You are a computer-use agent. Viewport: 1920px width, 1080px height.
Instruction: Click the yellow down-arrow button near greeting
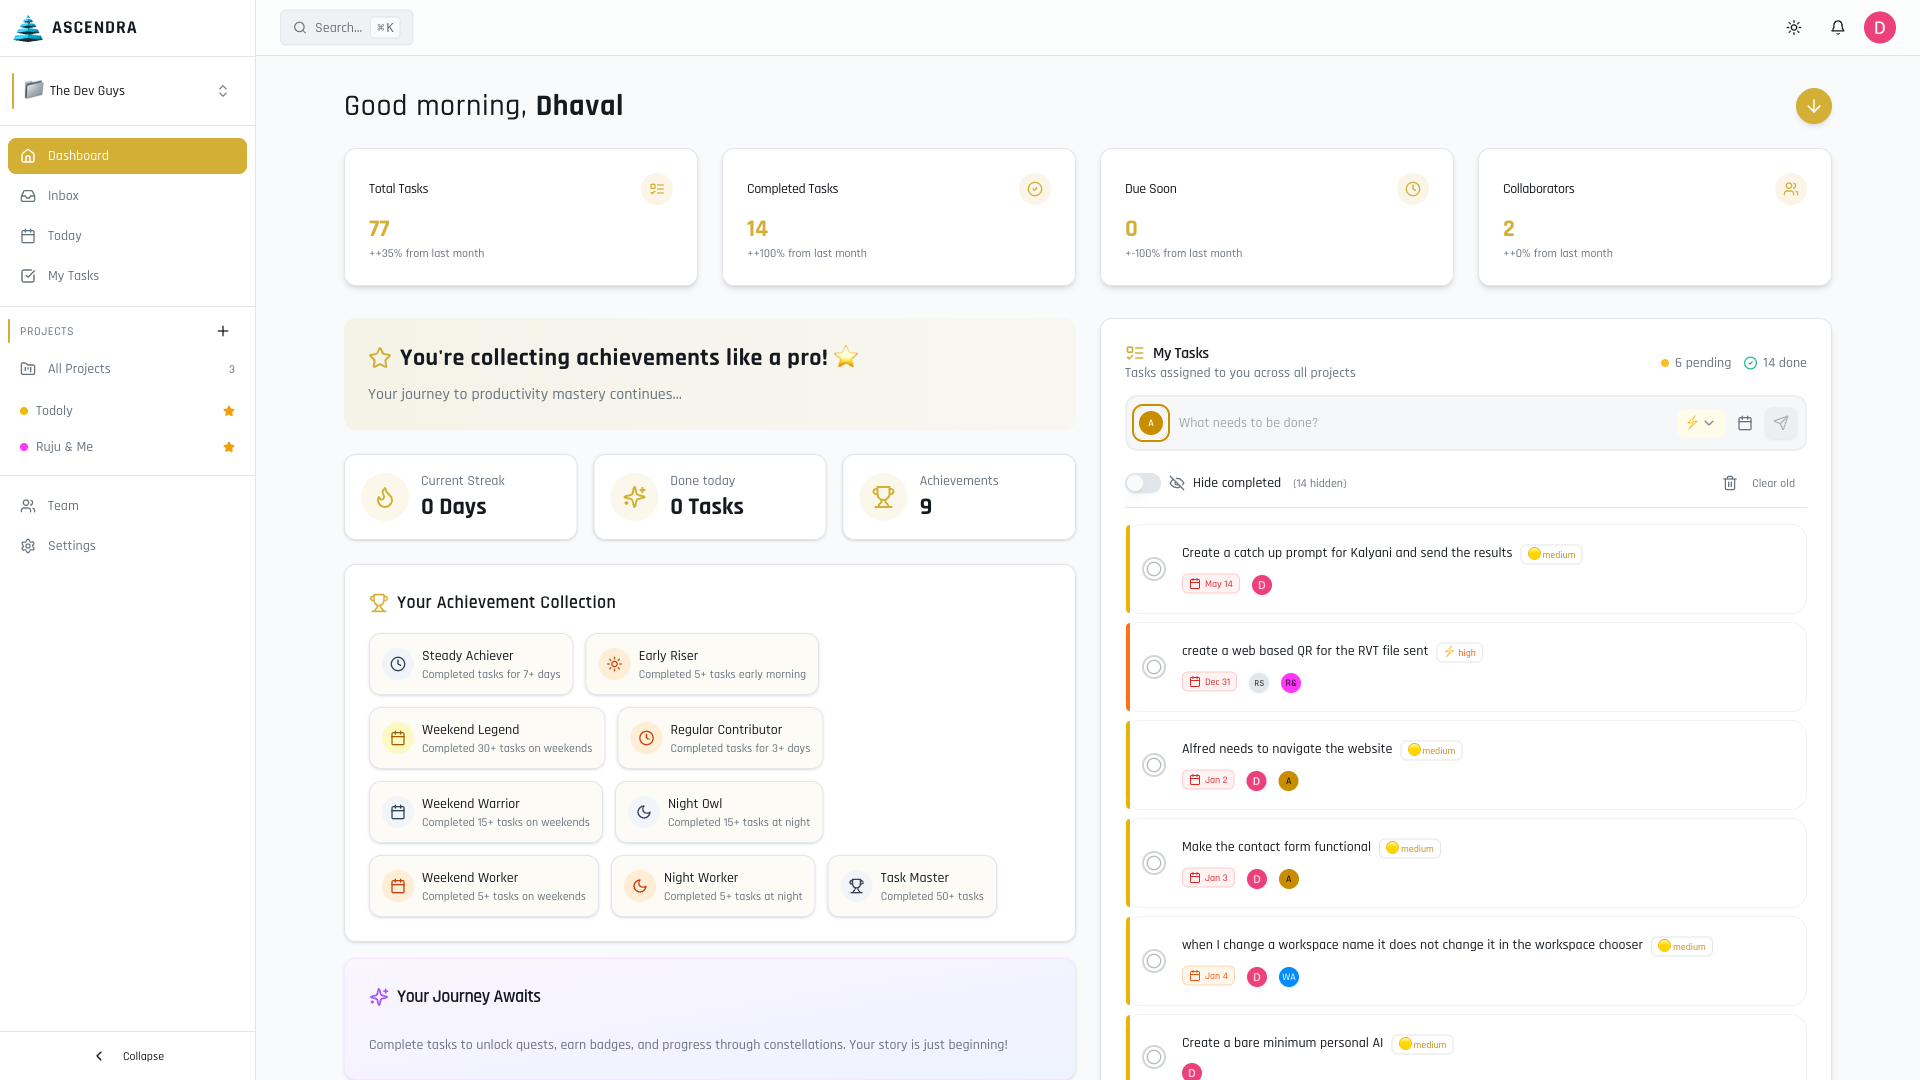[1813, 106]
